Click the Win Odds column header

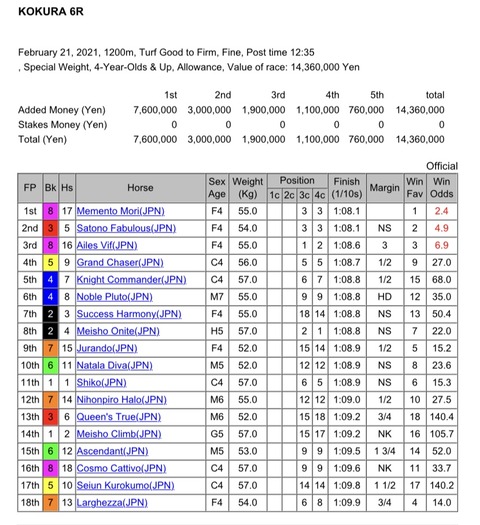click(442, 188)
